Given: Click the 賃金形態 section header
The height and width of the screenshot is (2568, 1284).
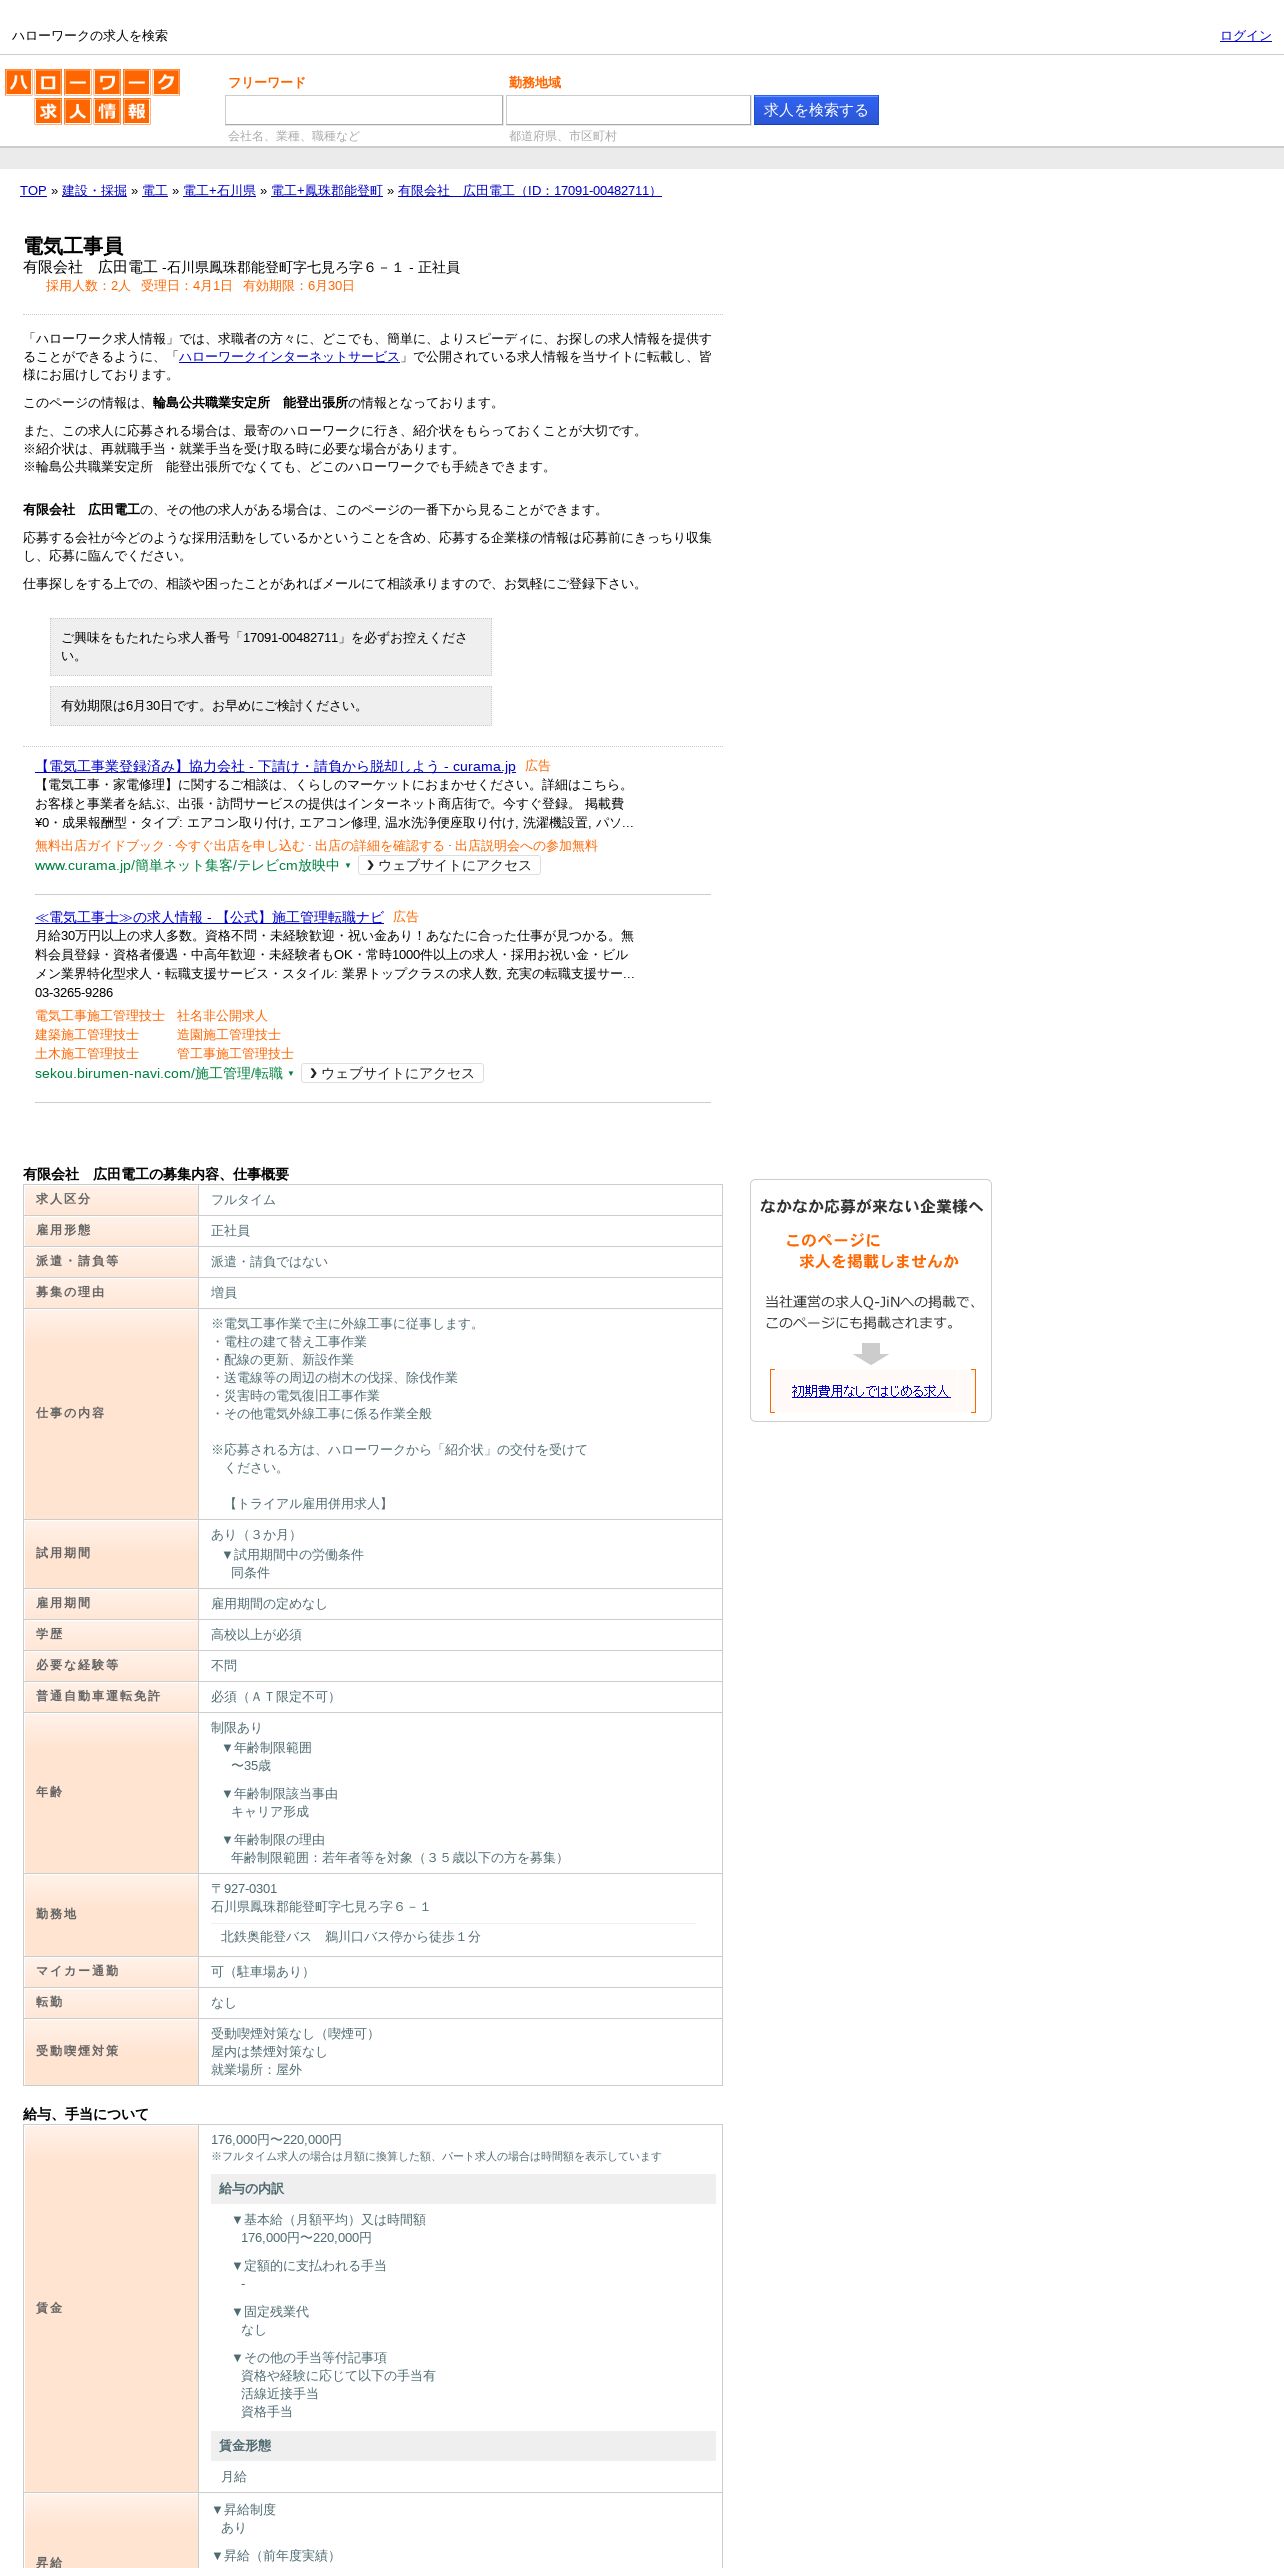Looking at the screenshot, I should point(463,2446).
